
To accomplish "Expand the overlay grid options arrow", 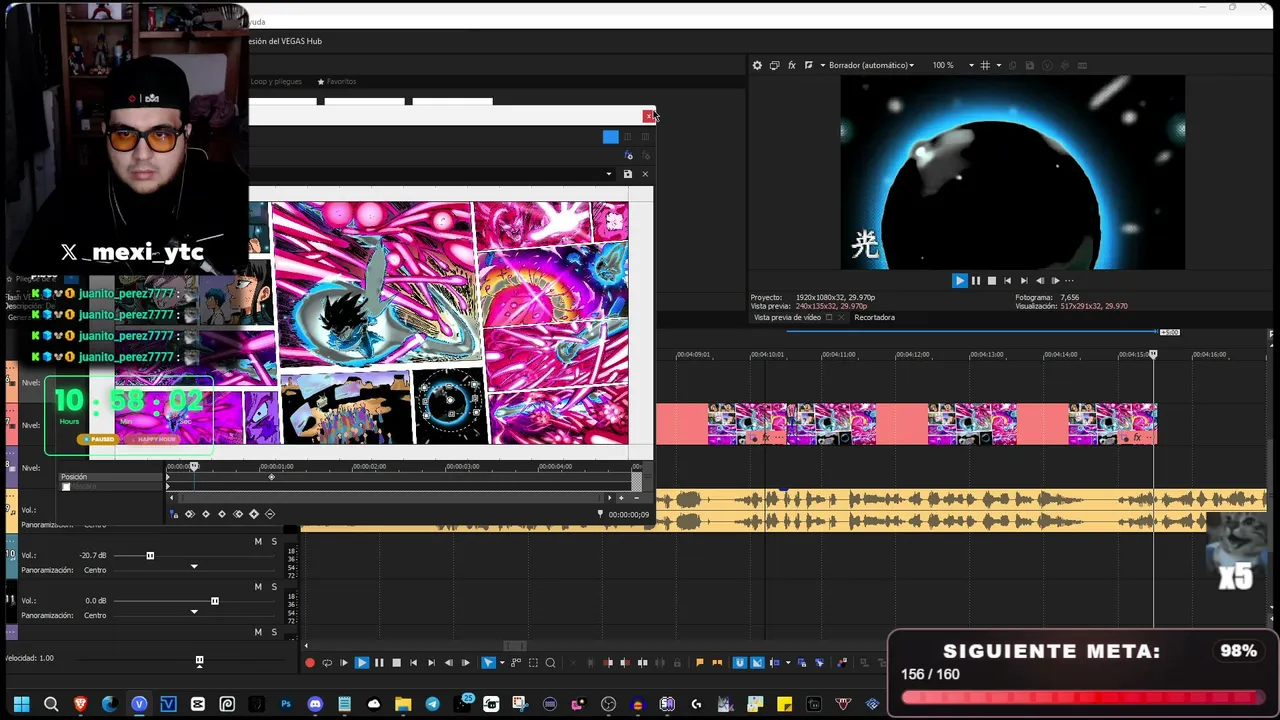I will click(x=998, y=65).
